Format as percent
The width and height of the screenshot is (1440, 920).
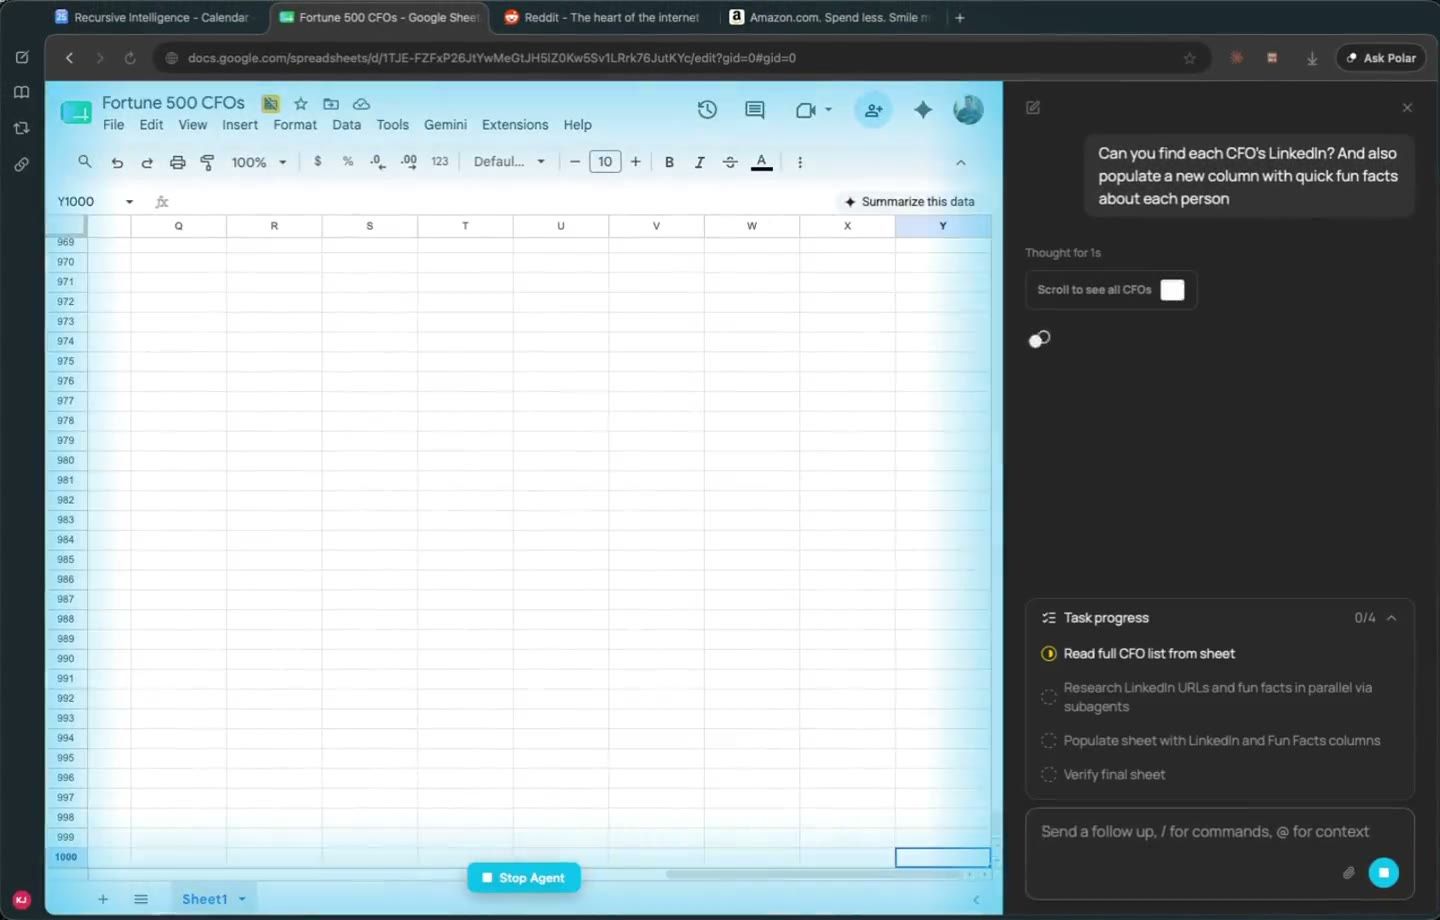pyautogui.click(x=348, y=161)
